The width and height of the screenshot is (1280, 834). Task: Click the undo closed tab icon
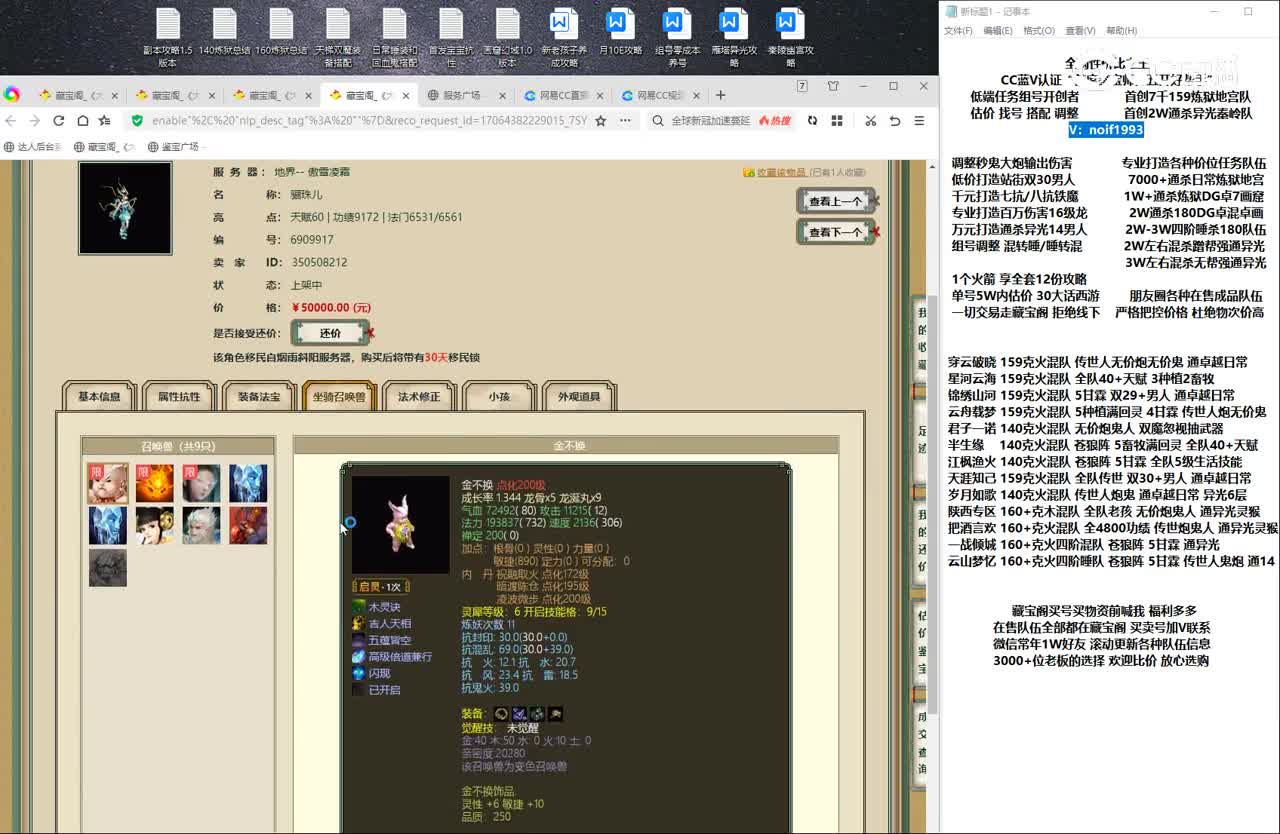tap(895, 121)
